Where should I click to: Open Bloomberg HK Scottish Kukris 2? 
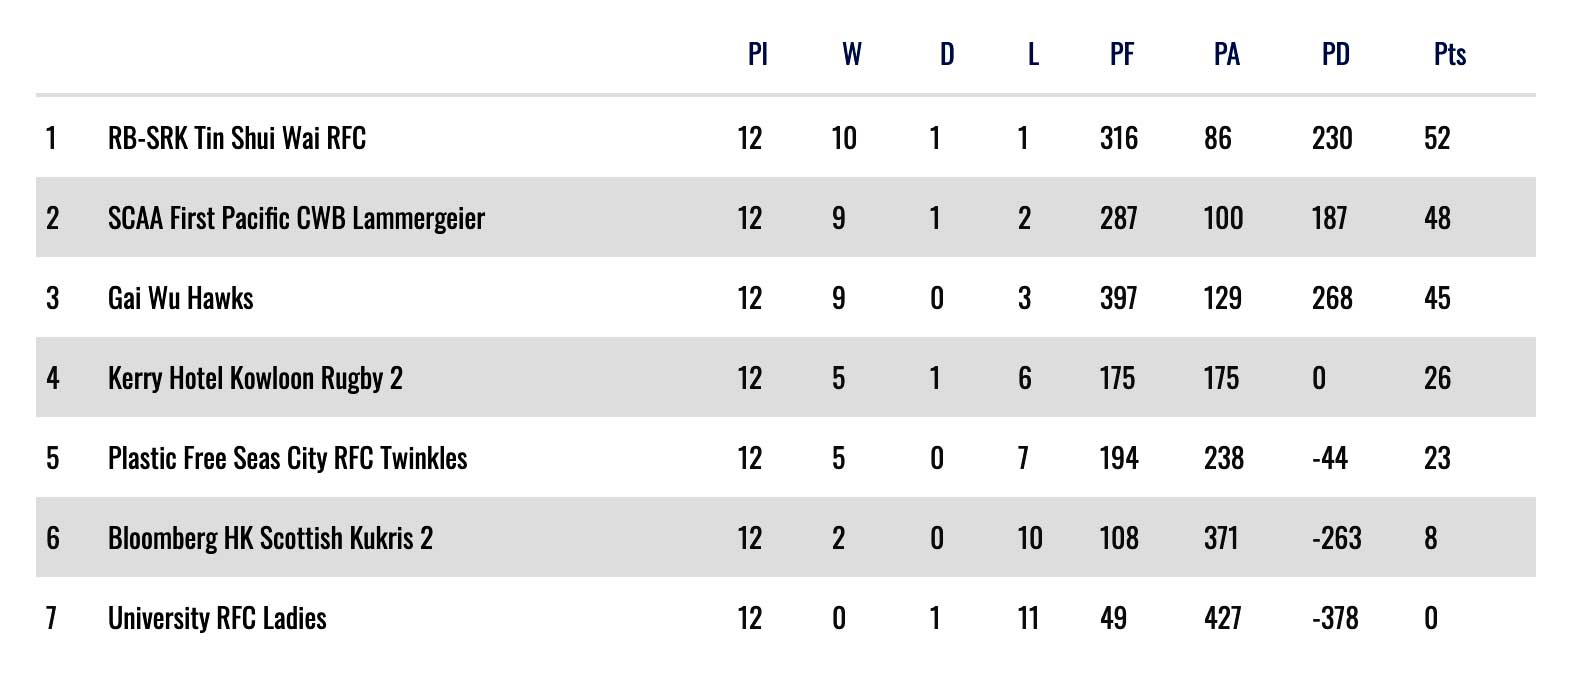click(x=270, y=538)
